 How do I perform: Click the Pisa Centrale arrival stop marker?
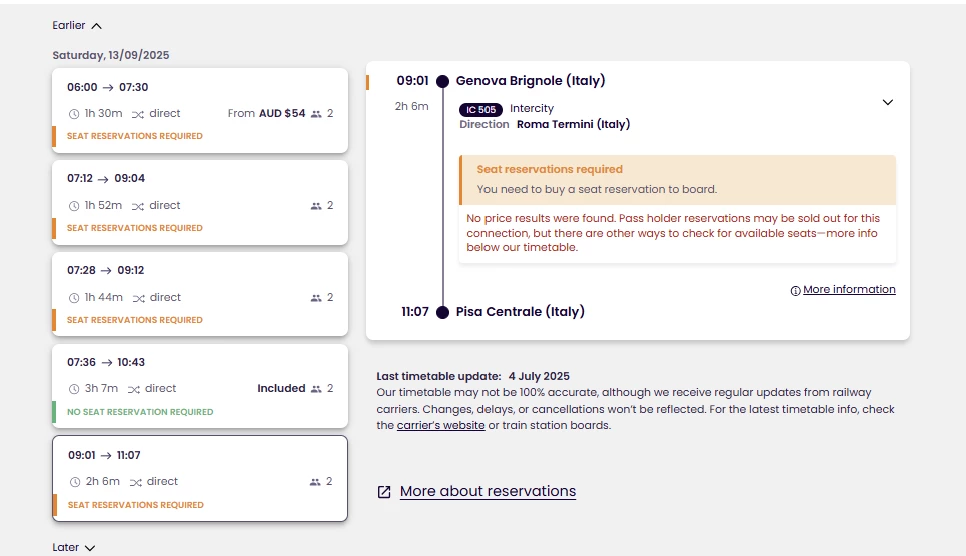pos(442,313)
